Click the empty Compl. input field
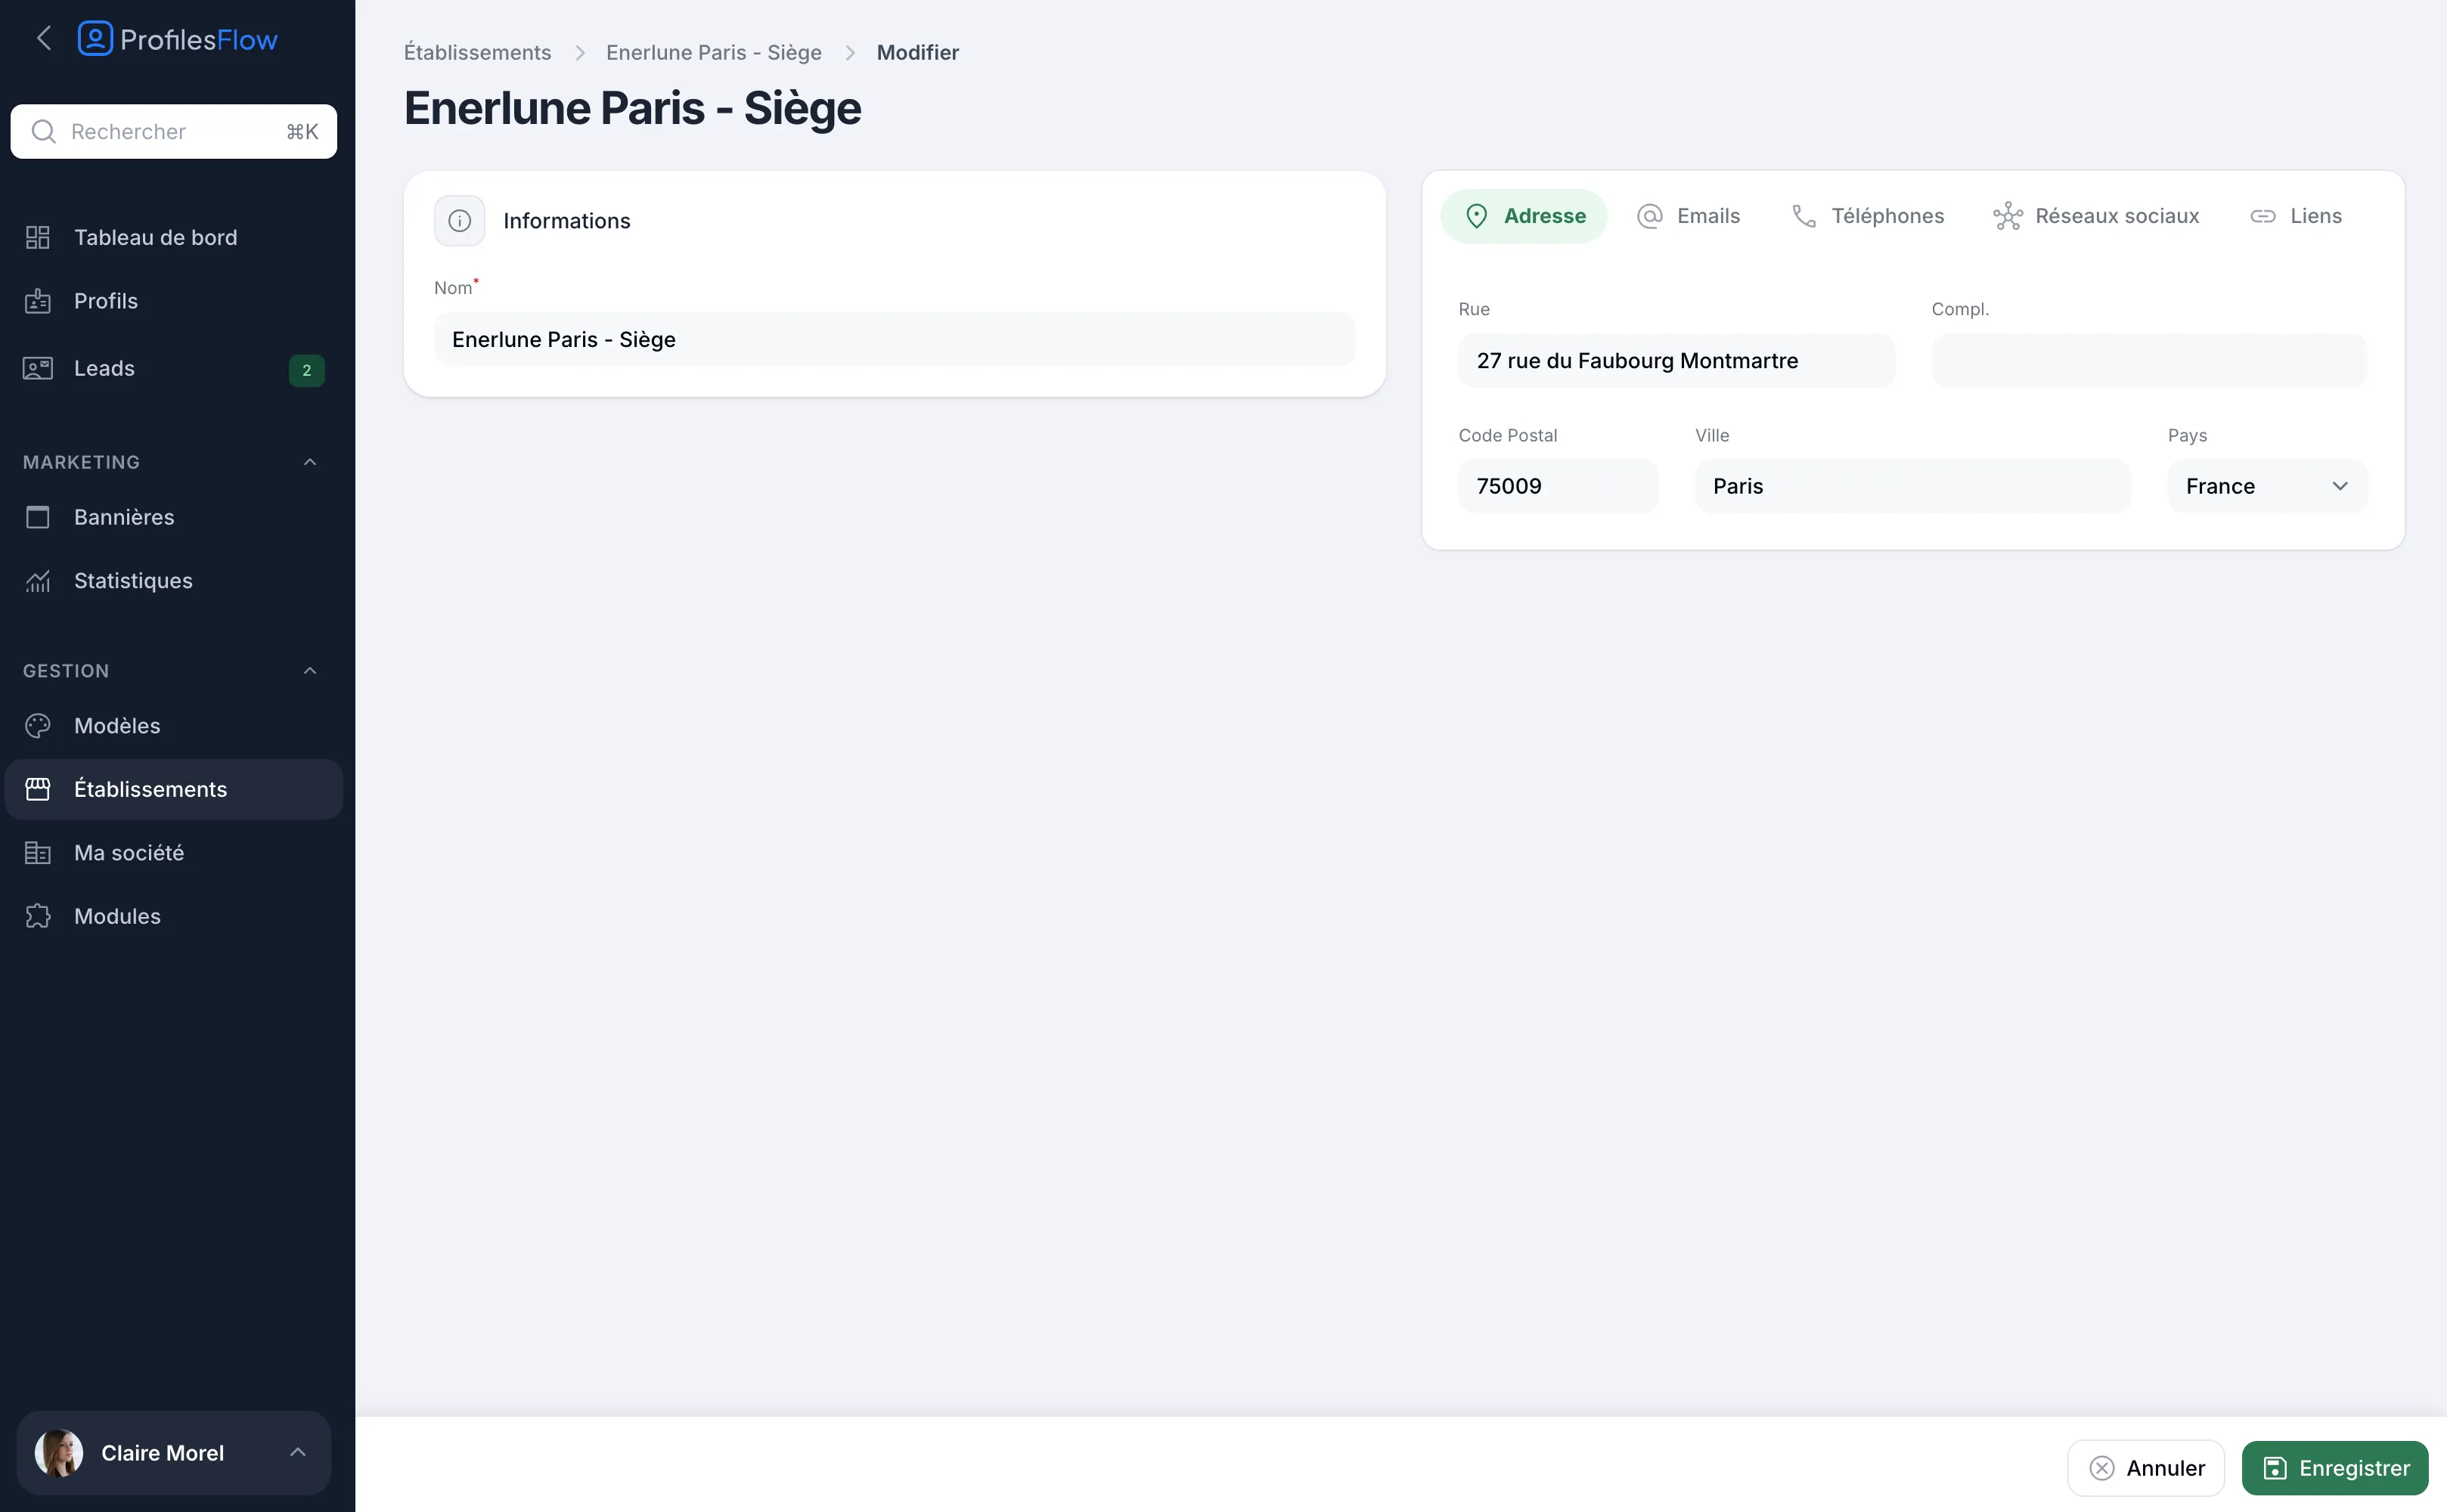The width and height of the screenshot is (2447, 1512). click(2150, 361)
